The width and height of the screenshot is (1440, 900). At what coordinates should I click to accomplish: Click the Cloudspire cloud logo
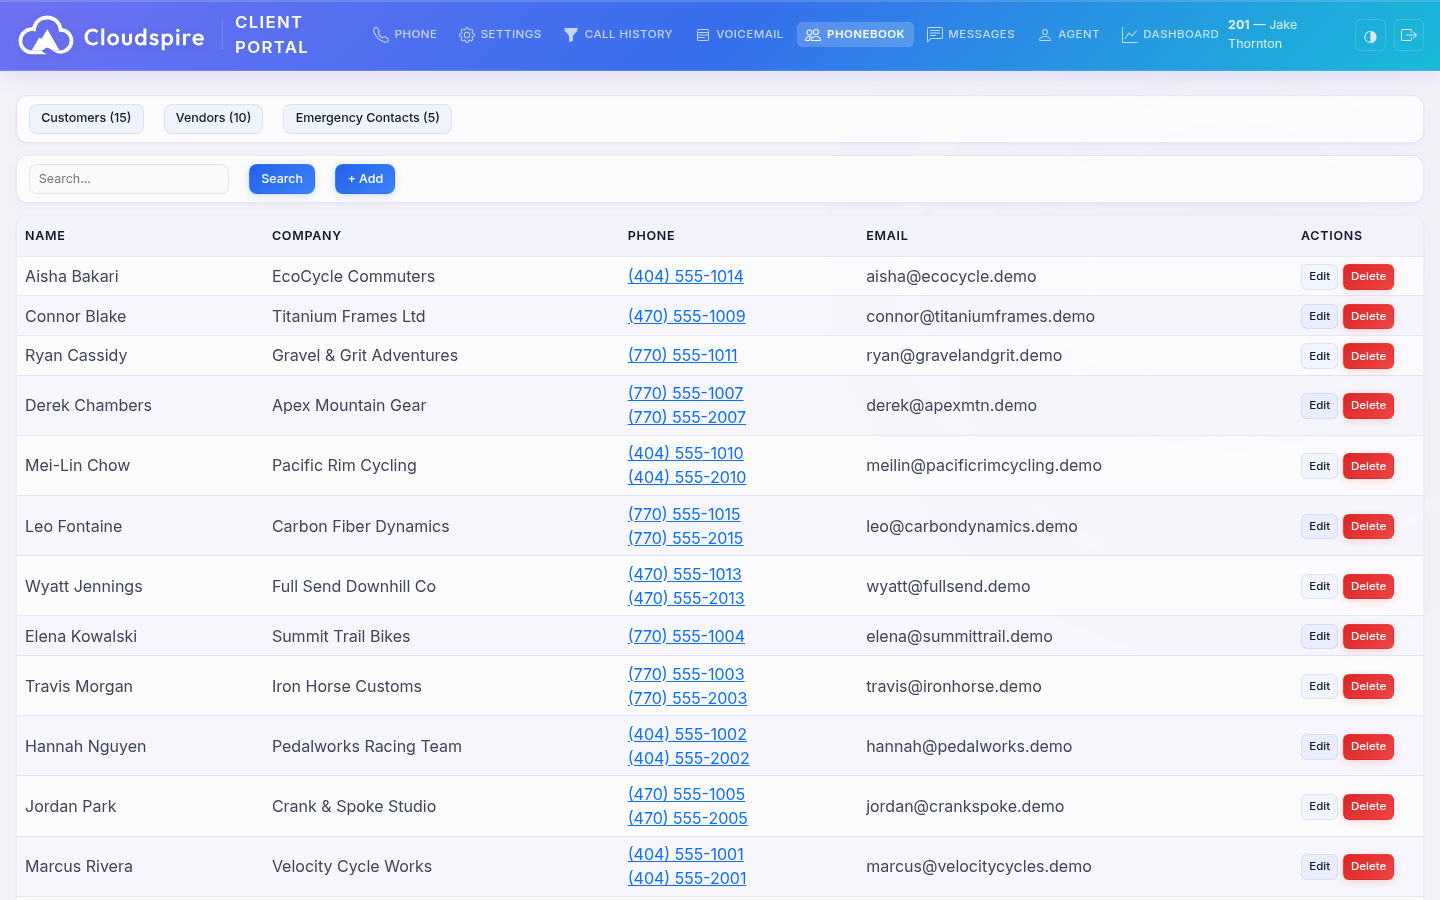45,35
